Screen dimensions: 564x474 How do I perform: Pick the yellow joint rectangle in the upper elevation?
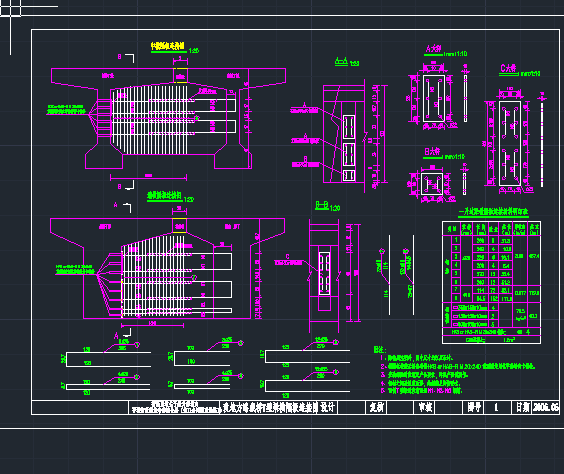tap(181, 76)
